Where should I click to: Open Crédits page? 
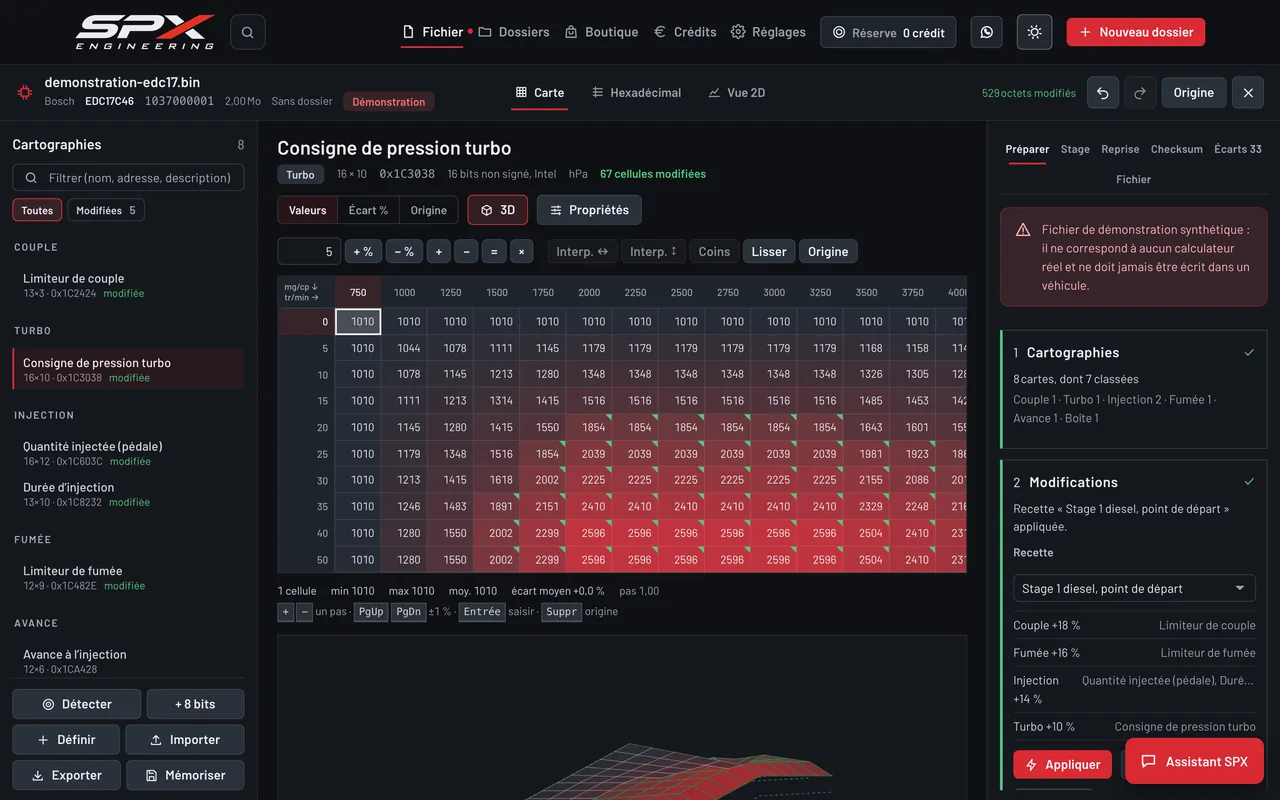pyautogui.click(x=685, y=32)
